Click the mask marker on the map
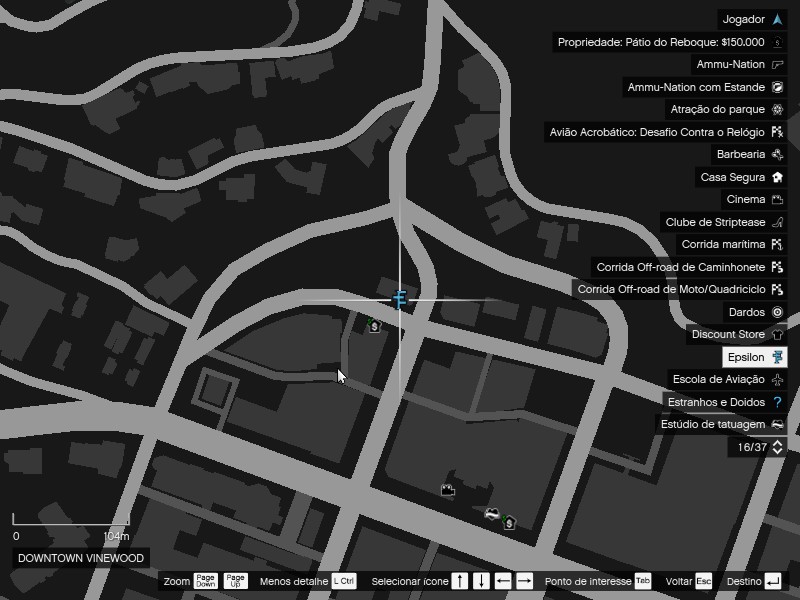Image resolution: width=800 pixels, height=600 pixels. click(491, 513)
